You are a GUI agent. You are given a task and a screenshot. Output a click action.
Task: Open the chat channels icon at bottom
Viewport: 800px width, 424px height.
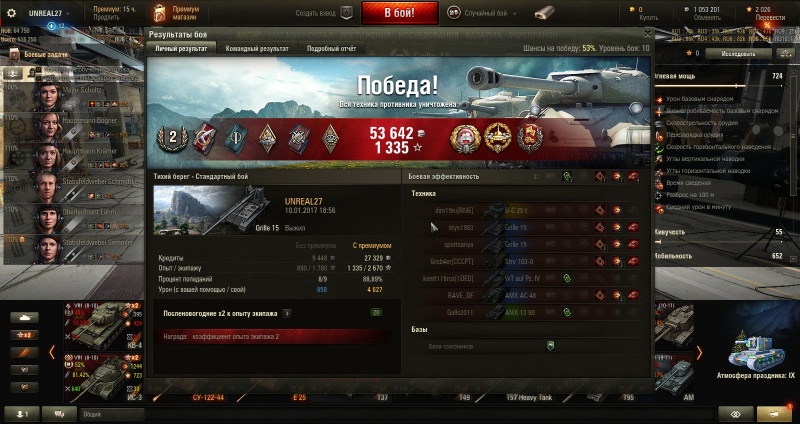[59, 414]
